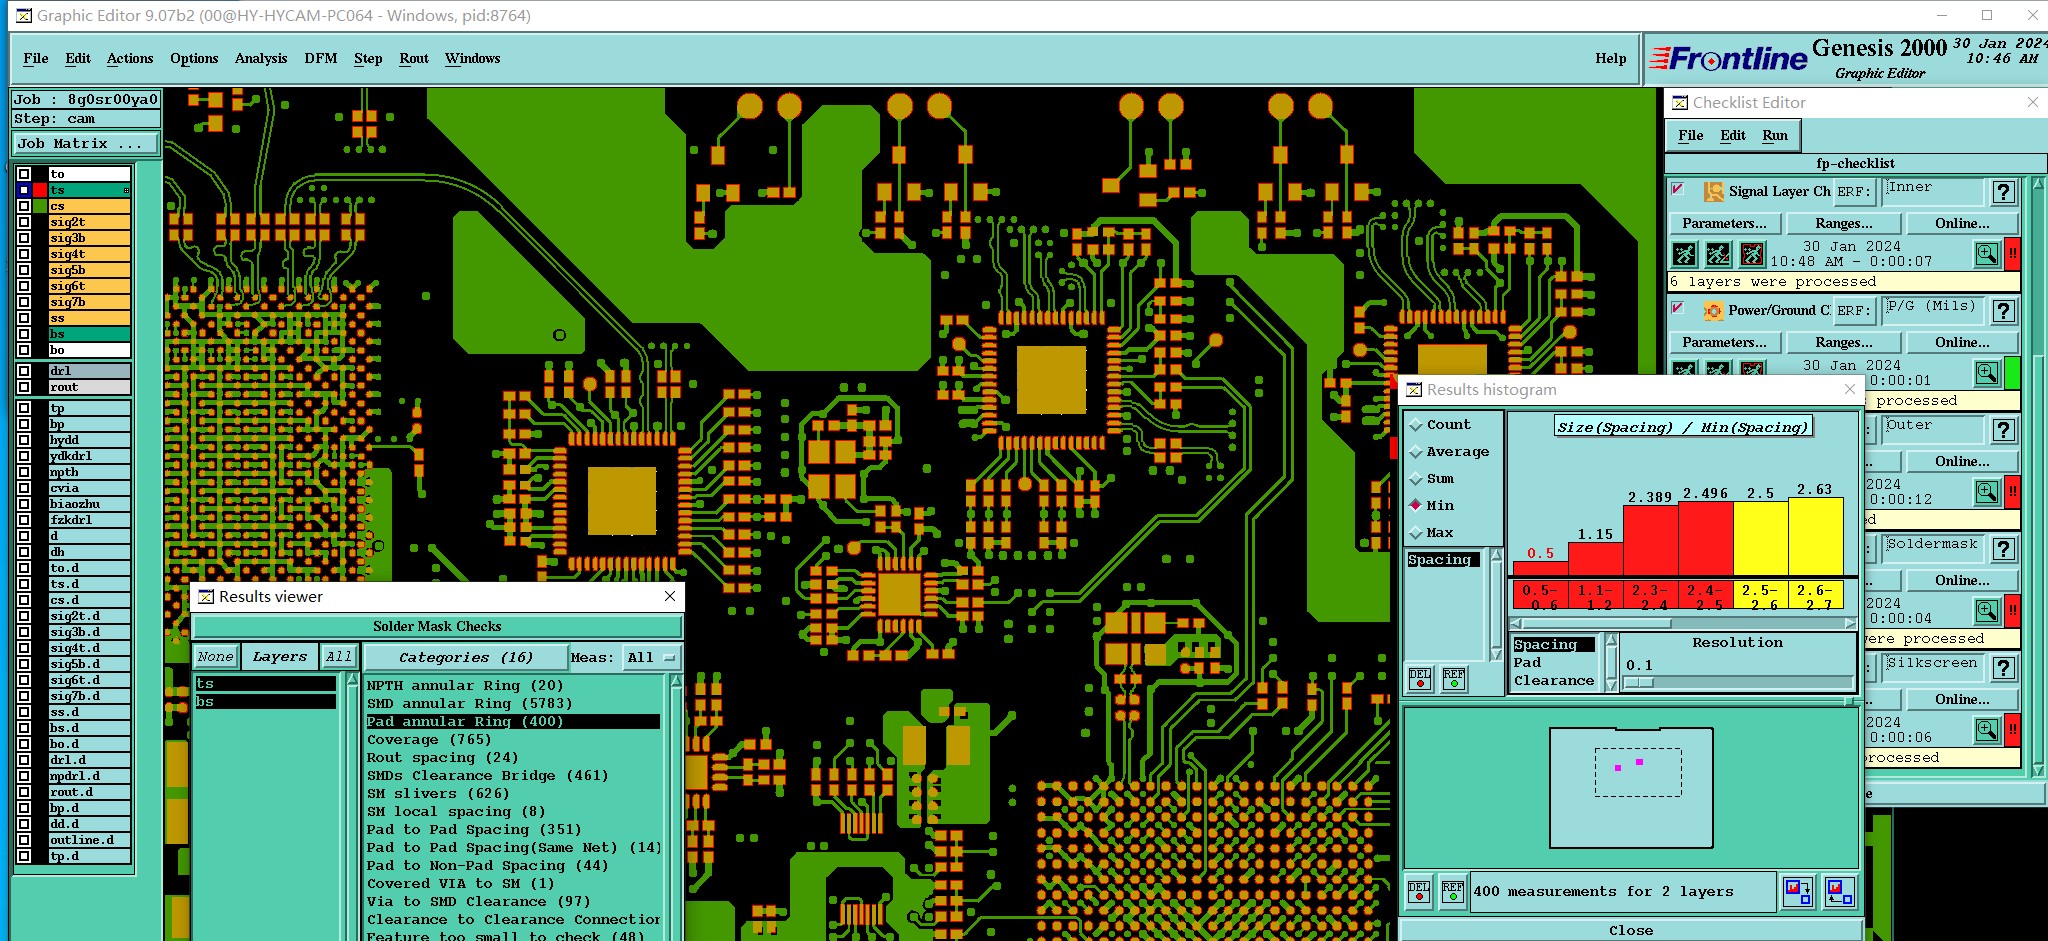Run the Signal Layer check (first runner icon)

[1685, 254]
